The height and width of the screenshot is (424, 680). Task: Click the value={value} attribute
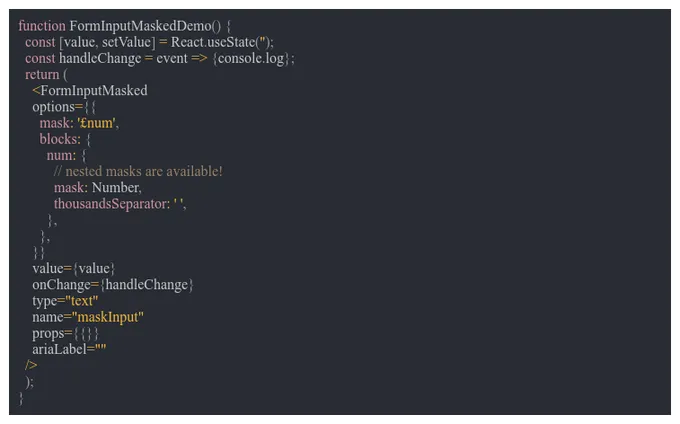[73, 269]
